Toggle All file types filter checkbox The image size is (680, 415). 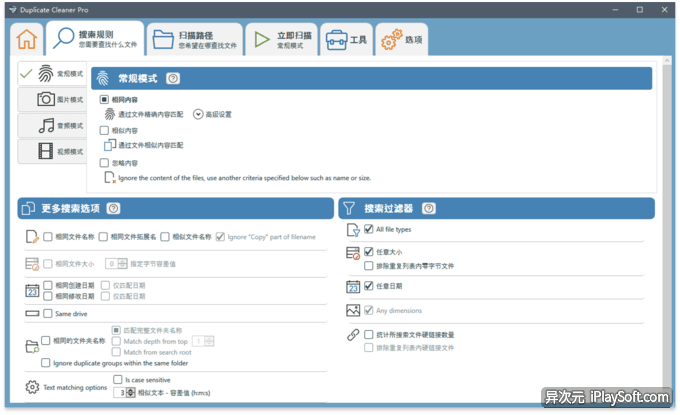pos(369,229)
